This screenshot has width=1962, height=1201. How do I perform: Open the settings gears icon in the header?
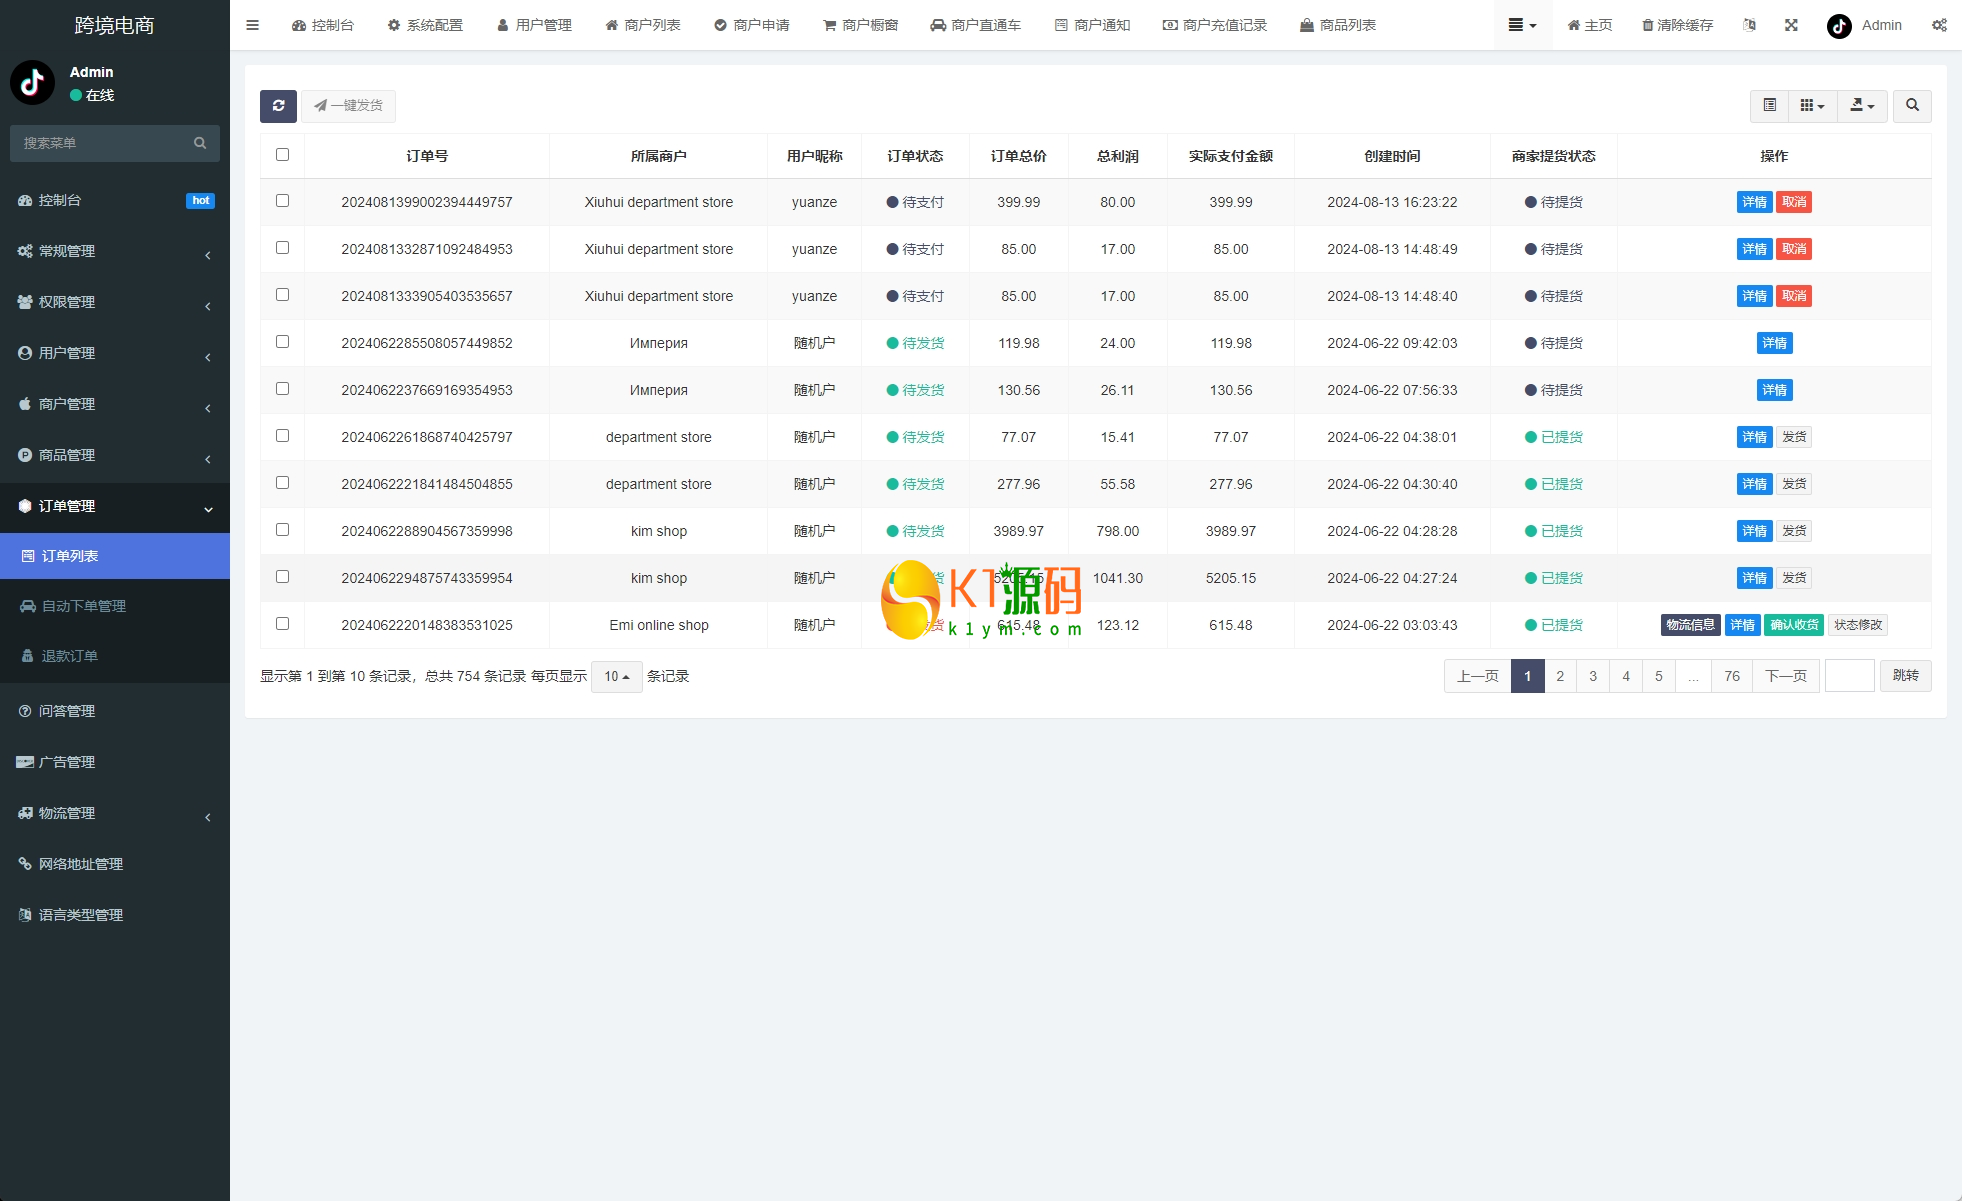1939,25
